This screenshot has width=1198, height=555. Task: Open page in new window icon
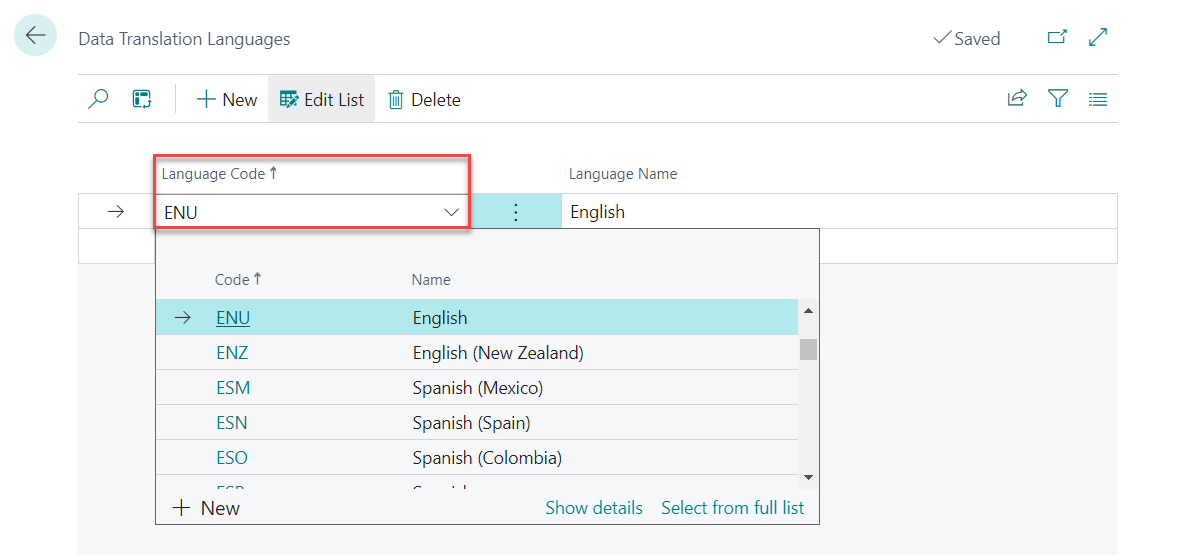coord(1057,38)
